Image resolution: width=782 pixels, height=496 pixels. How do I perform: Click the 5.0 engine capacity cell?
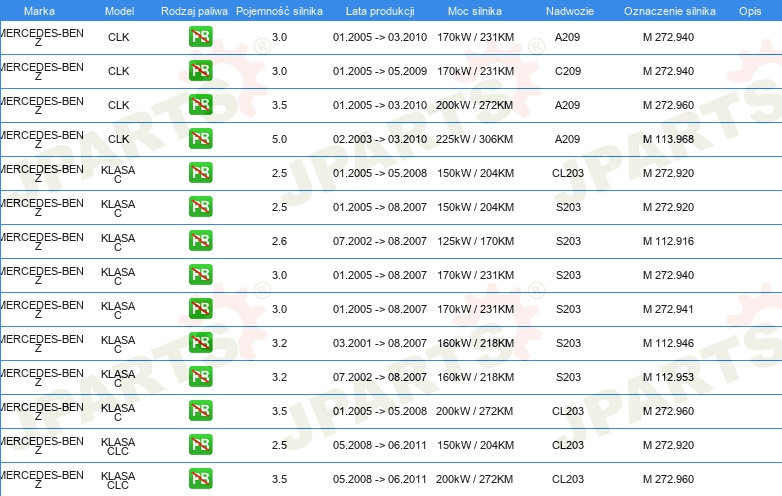pos(279,139)
